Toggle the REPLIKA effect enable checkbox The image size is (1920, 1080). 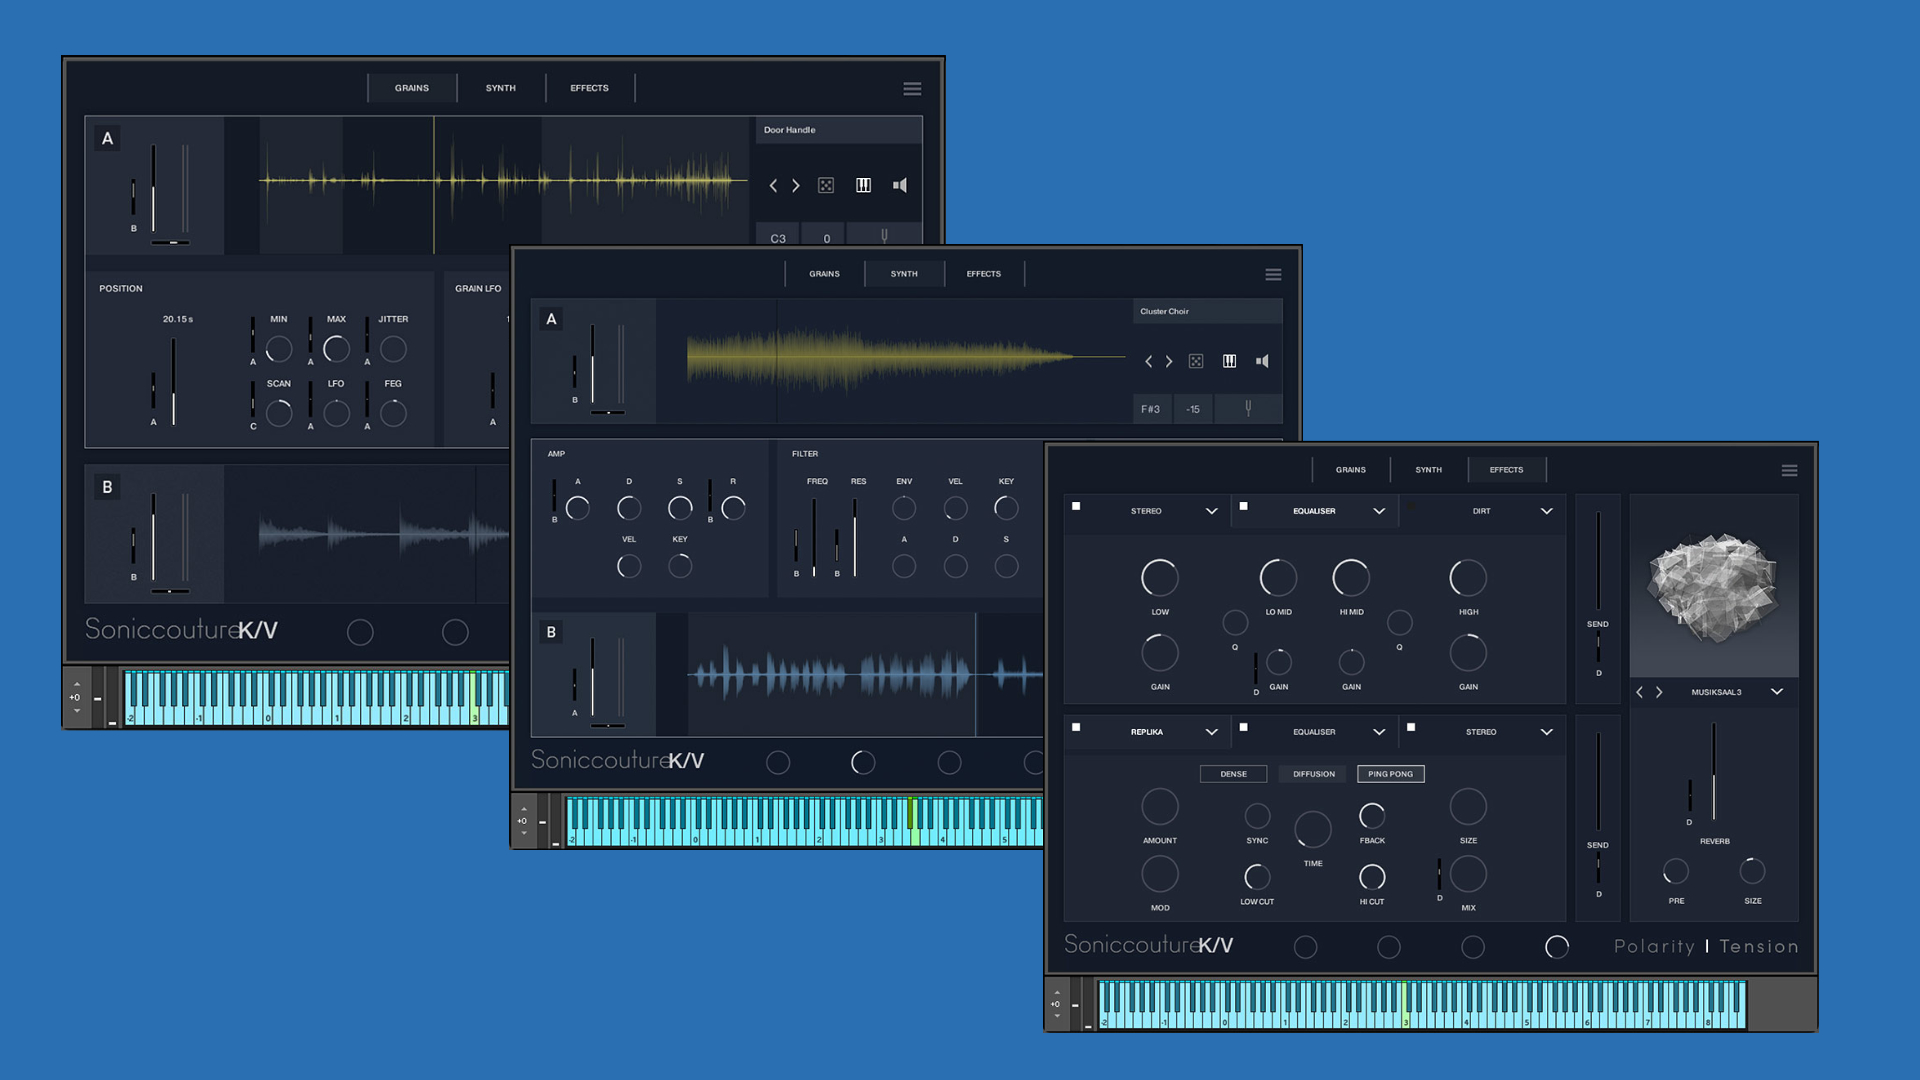click(x=1076, y=727)
